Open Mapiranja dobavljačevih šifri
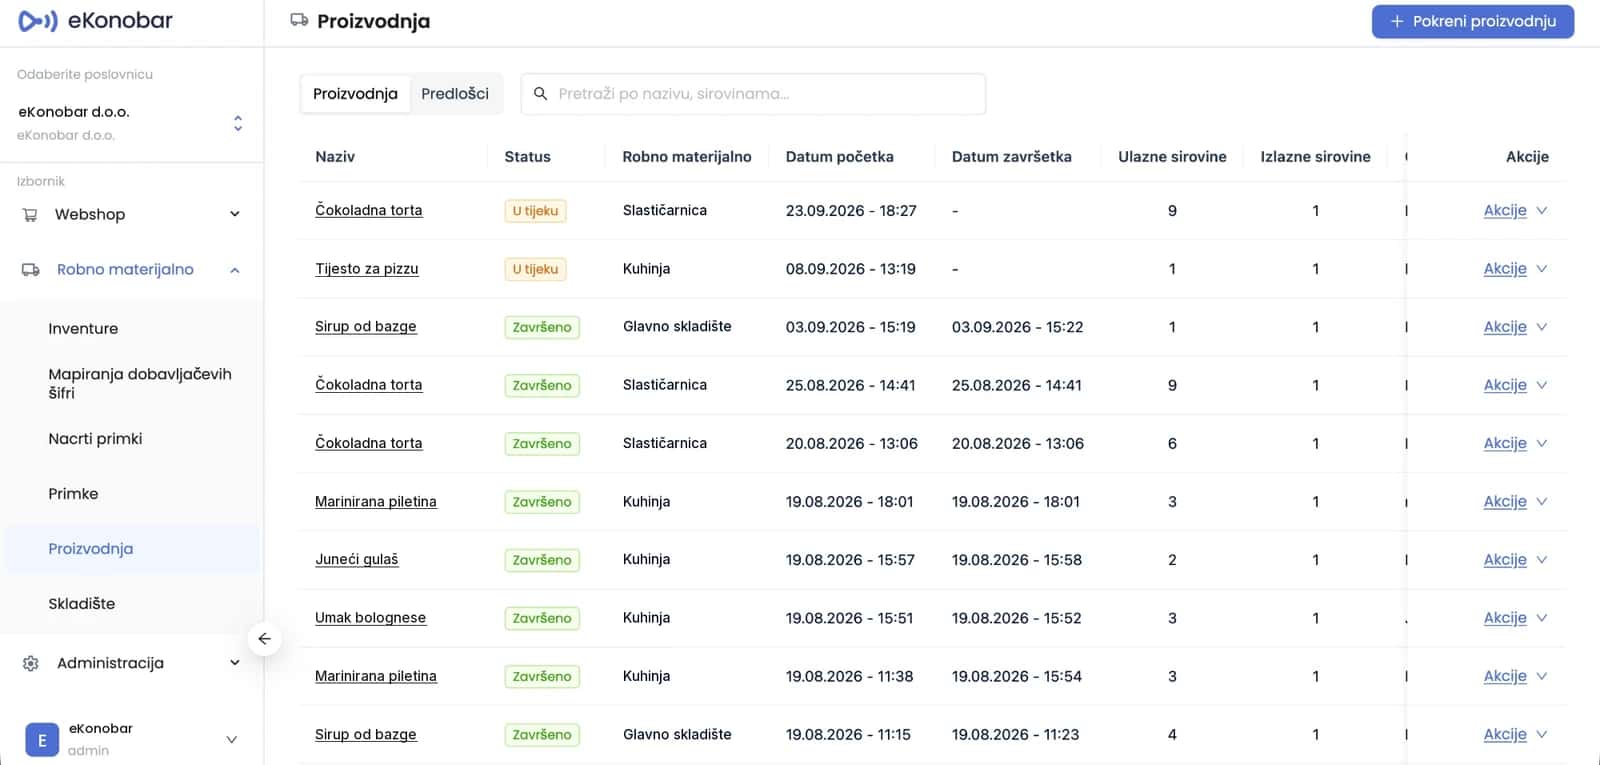The width and height of the screenshot is (1600, 765). (140, 383)
